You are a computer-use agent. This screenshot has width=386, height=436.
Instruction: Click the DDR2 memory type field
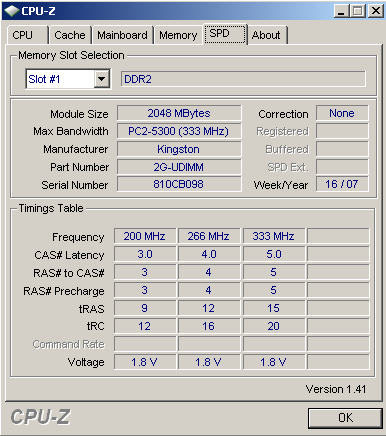point(243,79)
